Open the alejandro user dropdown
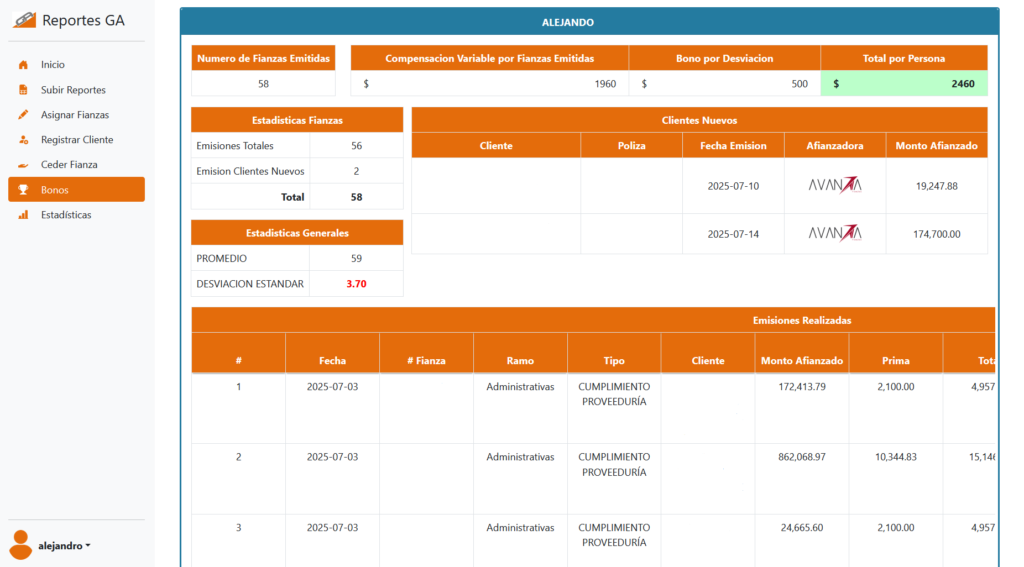 [65, 546]
